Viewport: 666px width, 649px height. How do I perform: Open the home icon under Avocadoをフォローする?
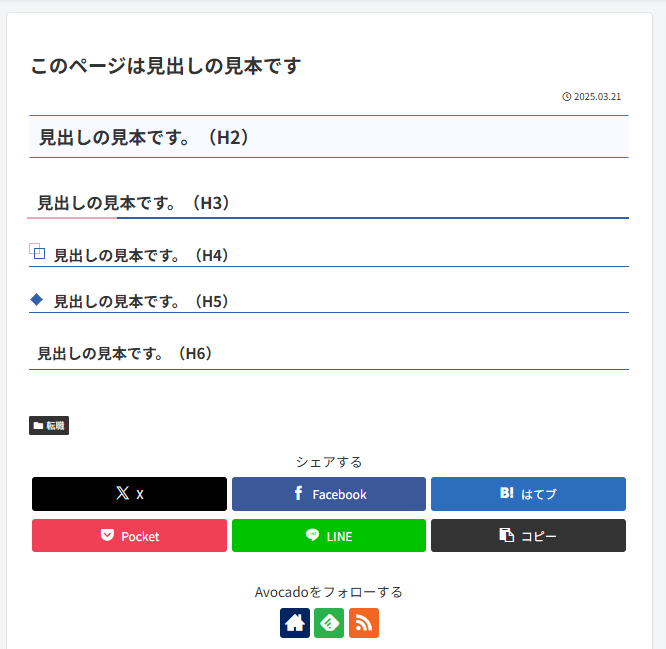(x=295, y=623)
